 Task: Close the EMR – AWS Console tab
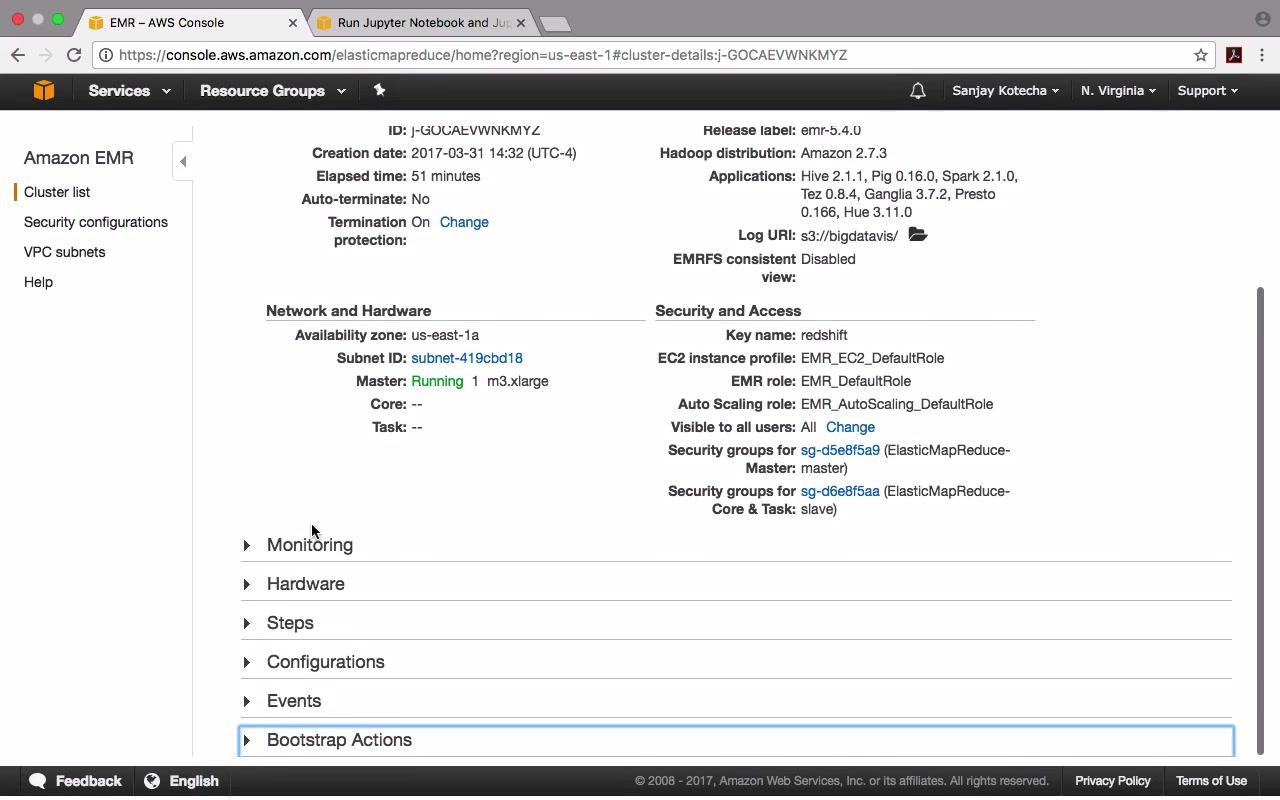294,22
